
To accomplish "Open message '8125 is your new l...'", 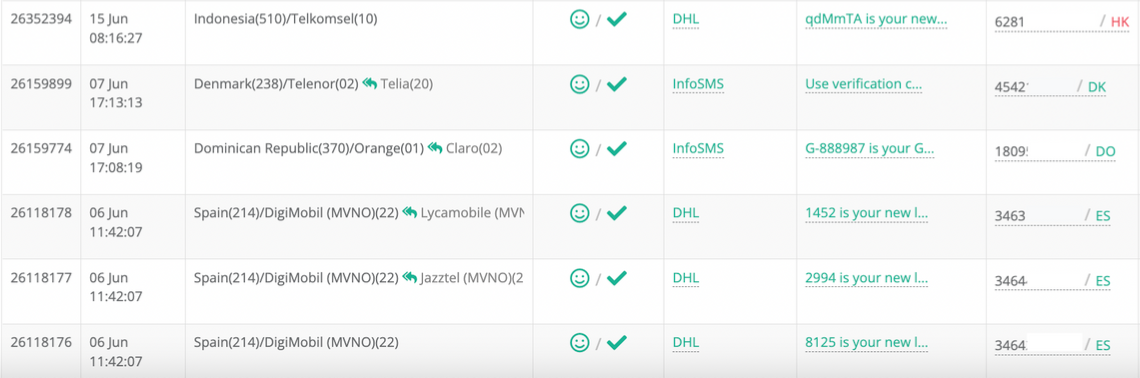I will click(867, 342).
